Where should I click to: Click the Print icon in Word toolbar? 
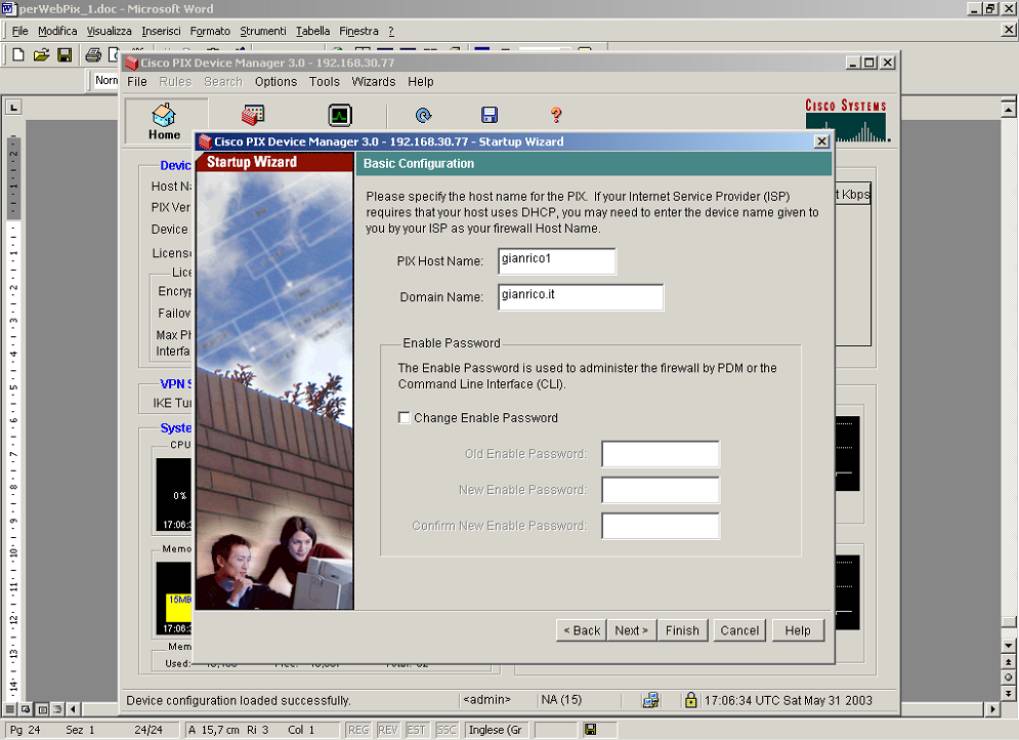coord(93,55)
